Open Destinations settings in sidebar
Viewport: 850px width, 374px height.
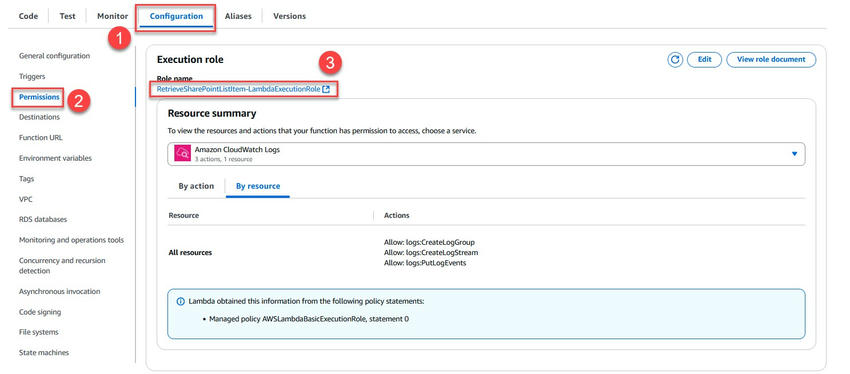pos(39,117)
